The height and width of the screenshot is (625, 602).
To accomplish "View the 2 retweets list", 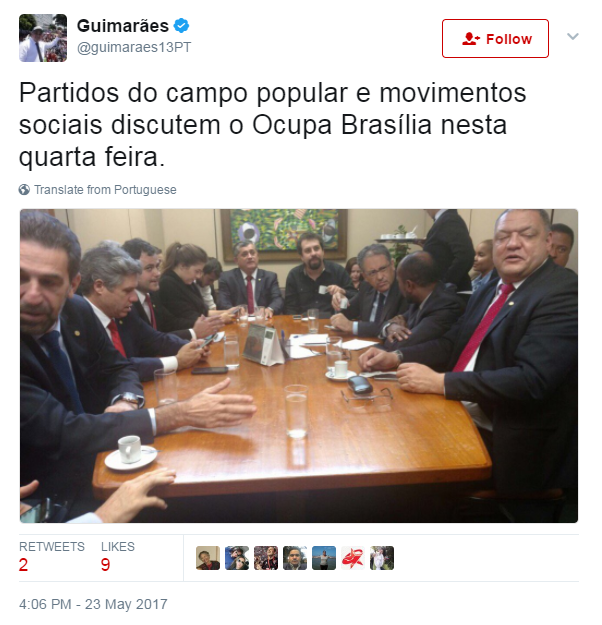I will tap(52, 557).
